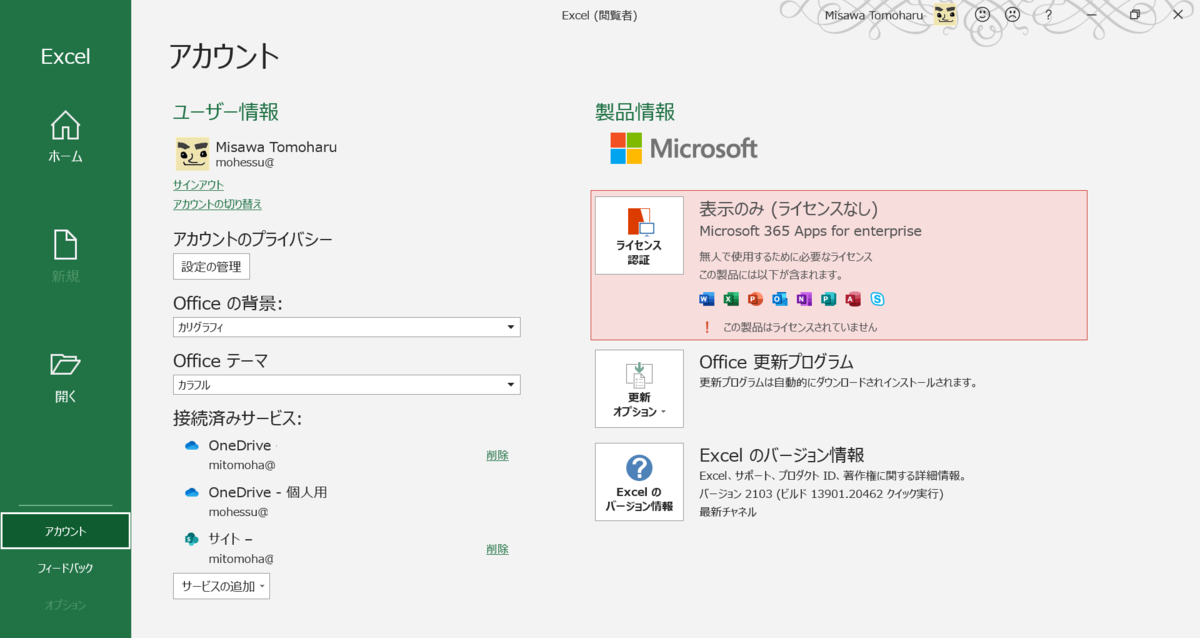Click the restore window button
The image size is (1200, 638).
pos(1135,15)
